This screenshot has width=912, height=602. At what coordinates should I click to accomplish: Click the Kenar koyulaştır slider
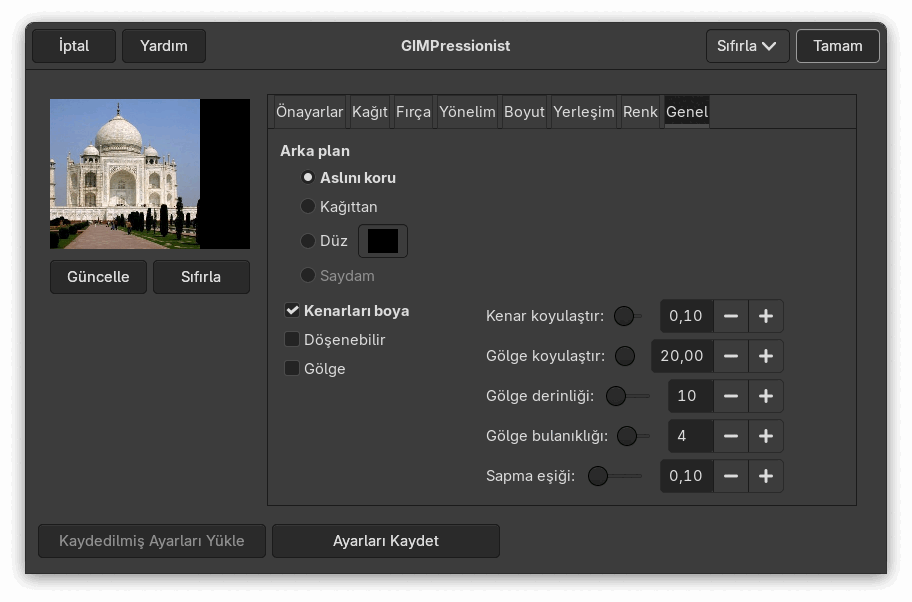pyautogui.click(x=628, y=316)
